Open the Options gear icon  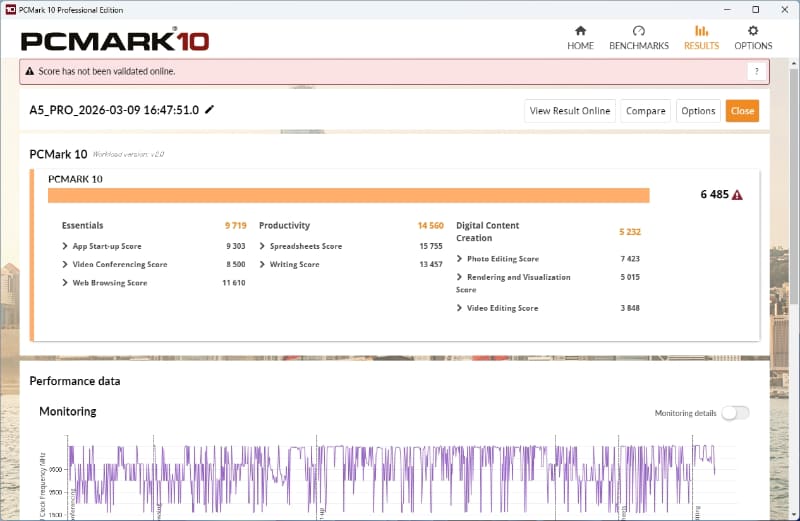pyautogui.click(x=753, y=31)
